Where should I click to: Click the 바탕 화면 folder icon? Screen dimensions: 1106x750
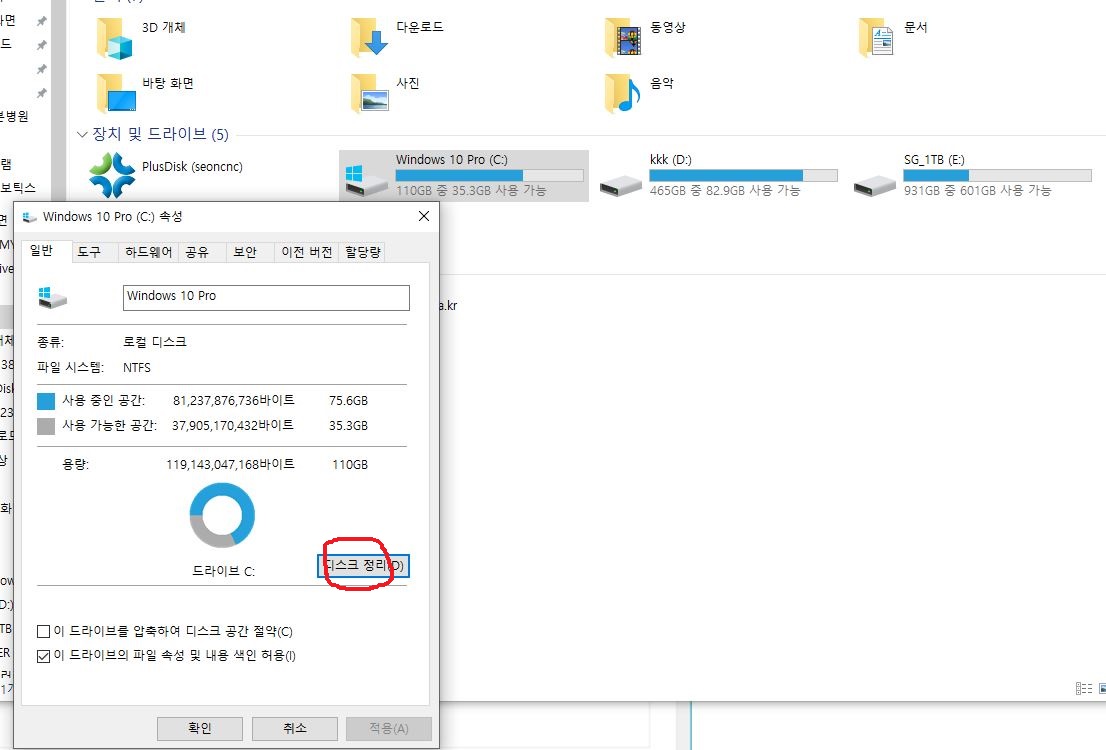point(116,93)
